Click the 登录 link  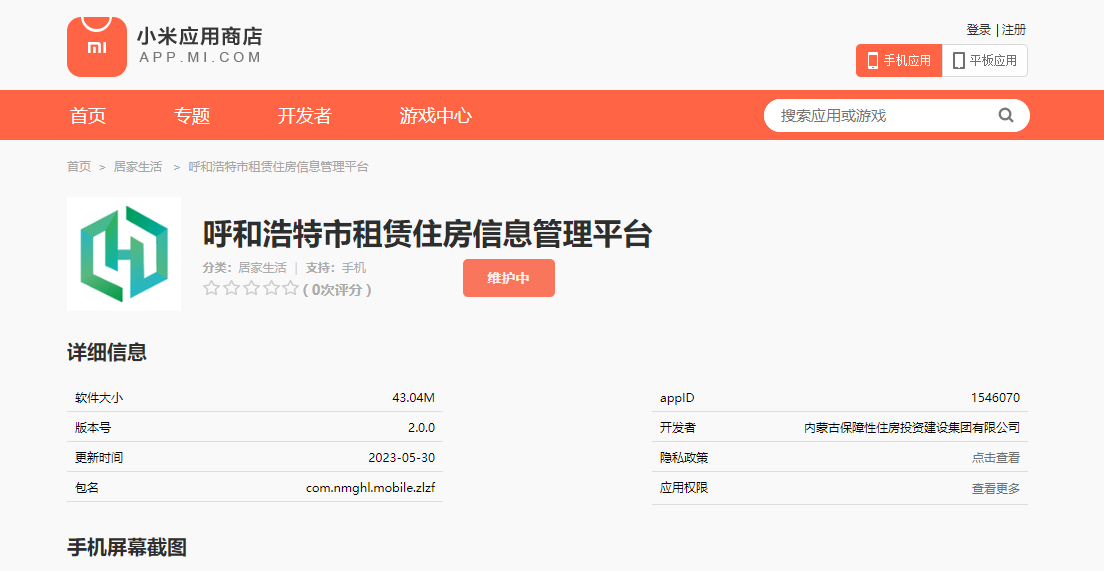979,30
